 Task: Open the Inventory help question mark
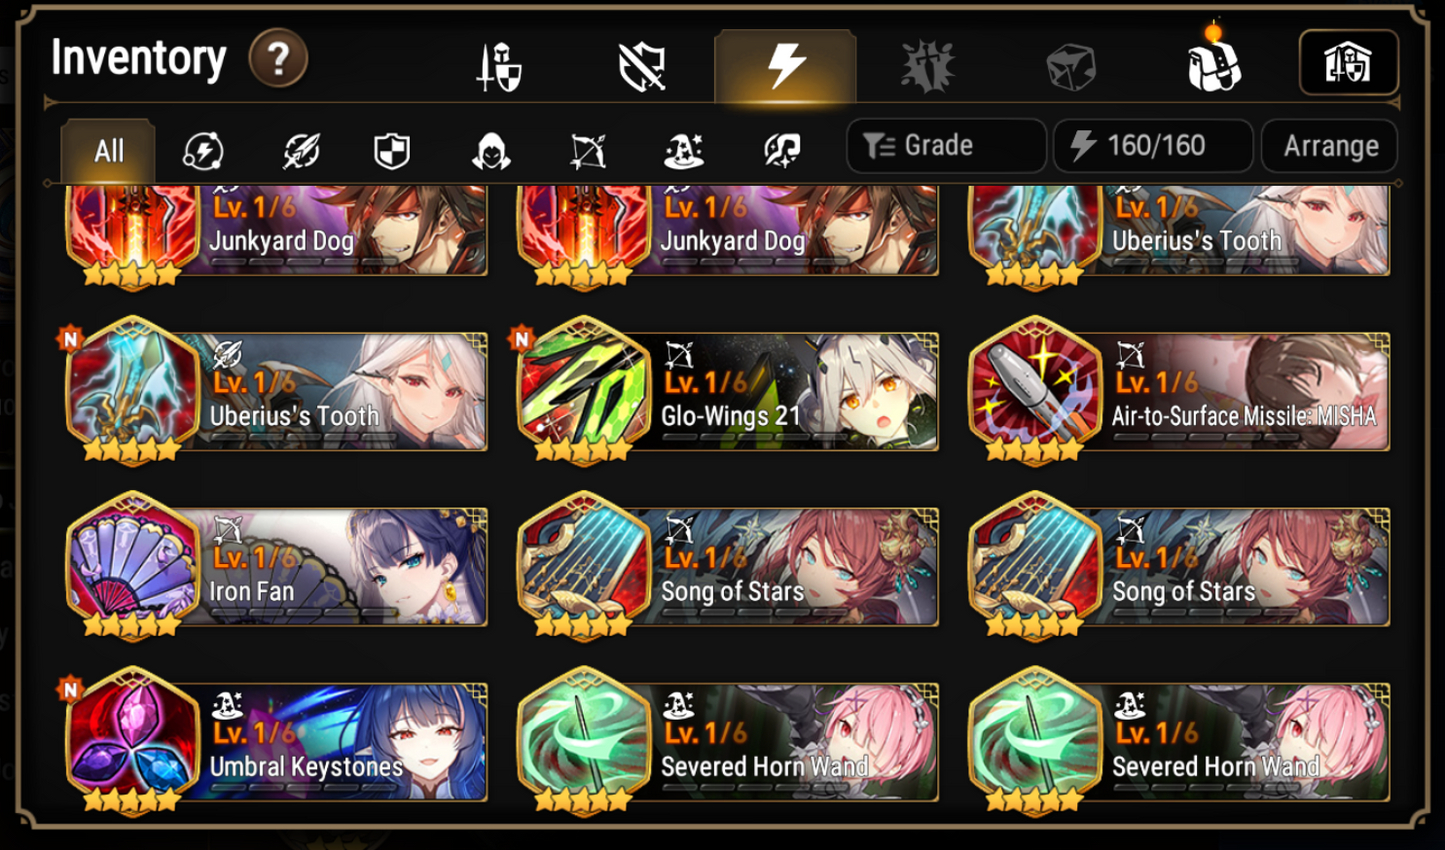coord(278,59)
